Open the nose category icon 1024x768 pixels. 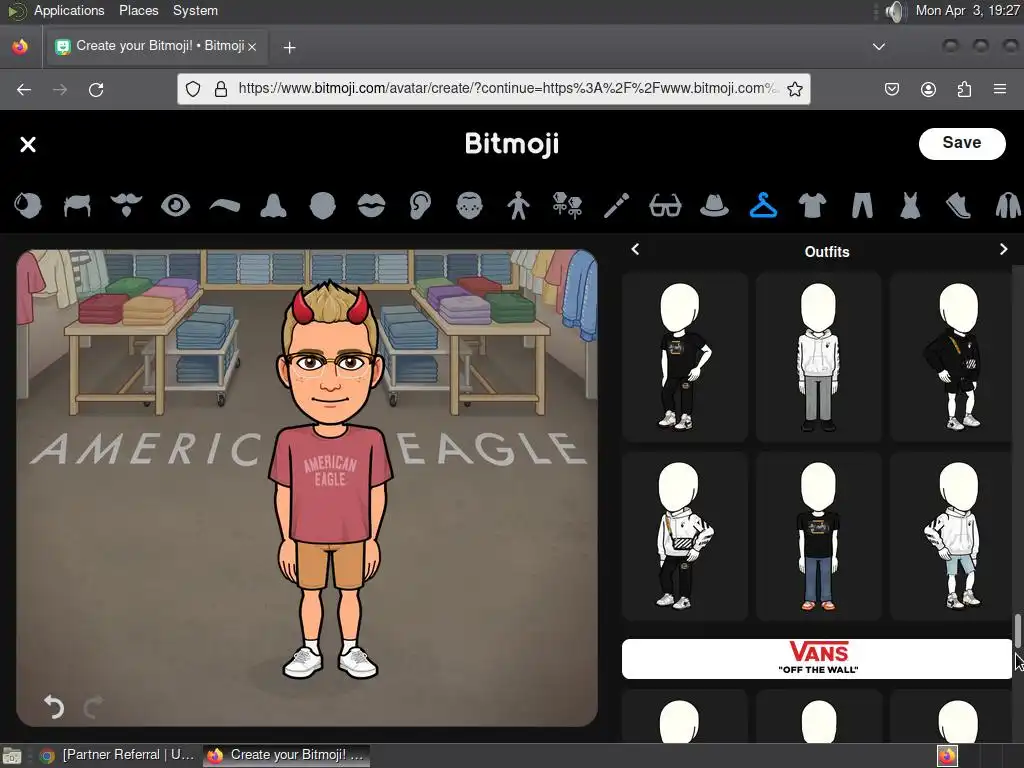(x=274, y=206)
